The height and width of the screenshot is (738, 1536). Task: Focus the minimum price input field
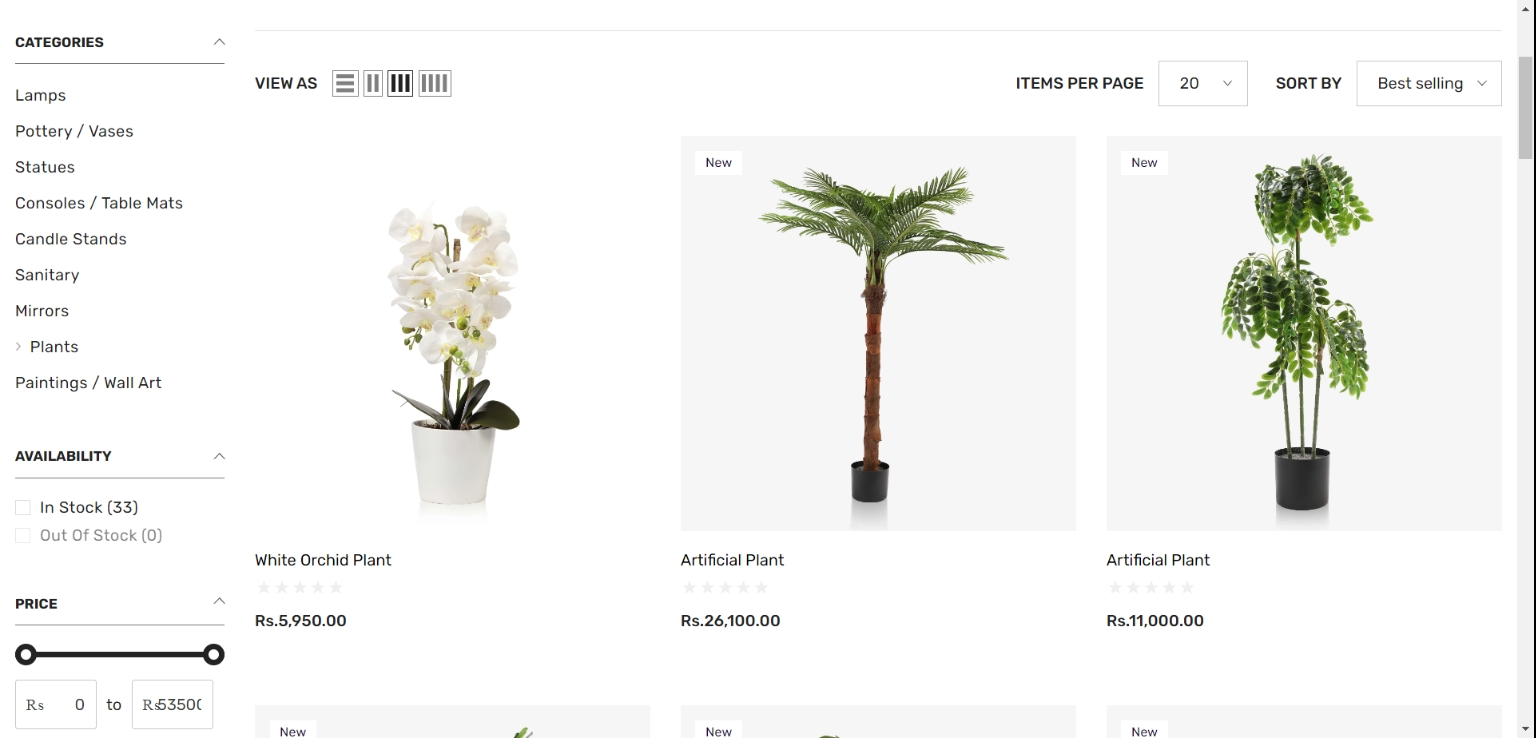coord(56,705)
